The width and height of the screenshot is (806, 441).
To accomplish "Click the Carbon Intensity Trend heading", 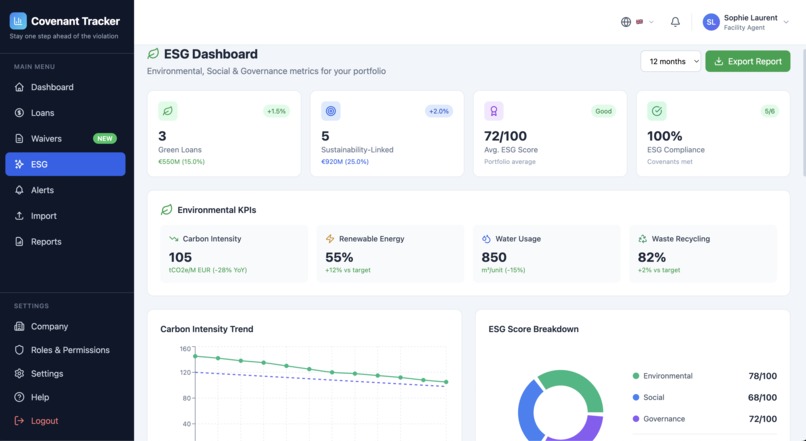I will (207, 329).
